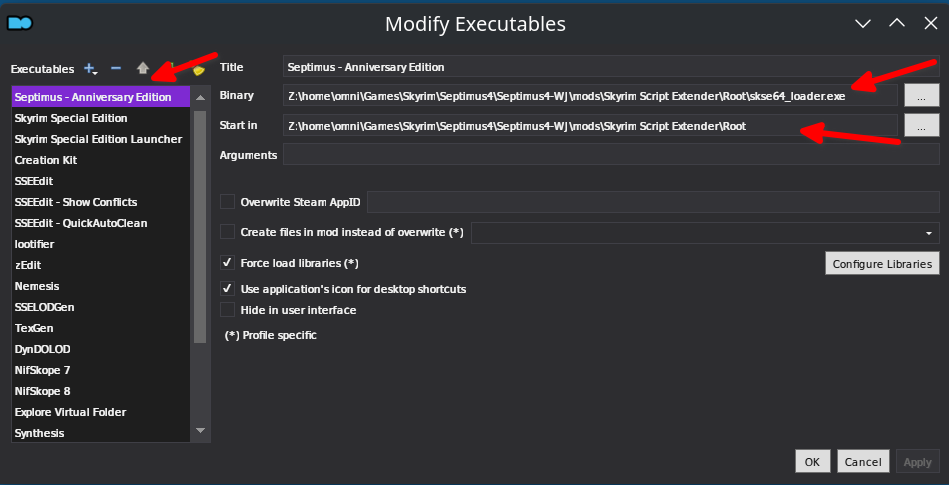Browse for the Binary file path
The image size is (949, 485).
(x=921, y=96)
